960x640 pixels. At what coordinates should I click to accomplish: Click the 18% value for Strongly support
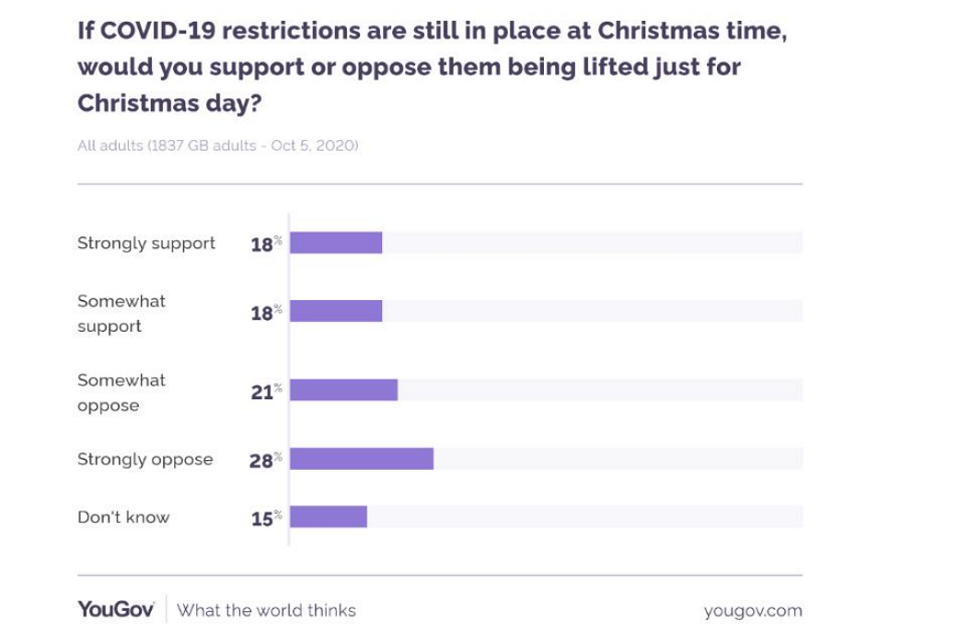pos(265,244)
